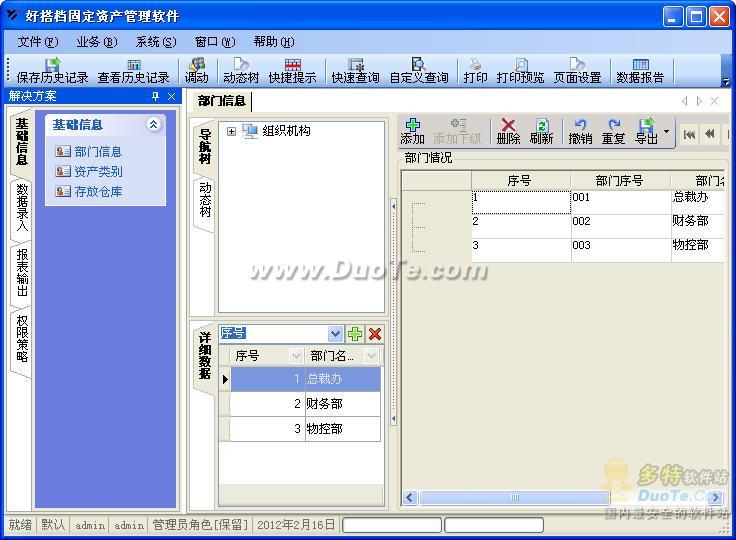Select the 总裁办 row in detail data list
This screenshot has width=736, height=540.
click(x=305, y=379)
